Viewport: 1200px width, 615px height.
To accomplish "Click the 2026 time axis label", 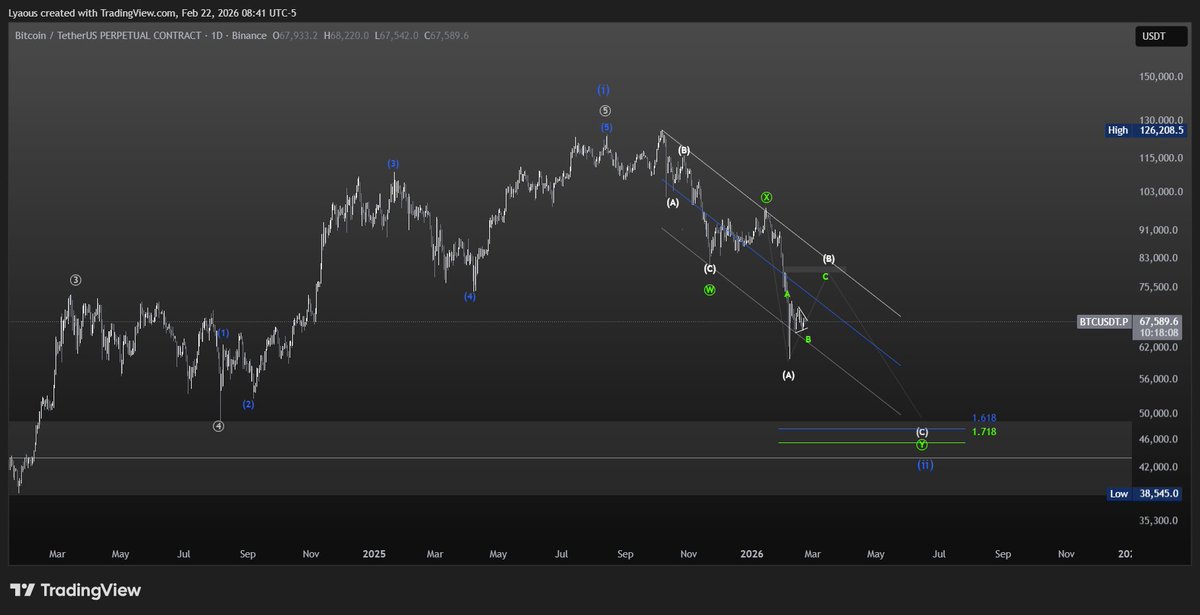I will (x=751, y=553).
